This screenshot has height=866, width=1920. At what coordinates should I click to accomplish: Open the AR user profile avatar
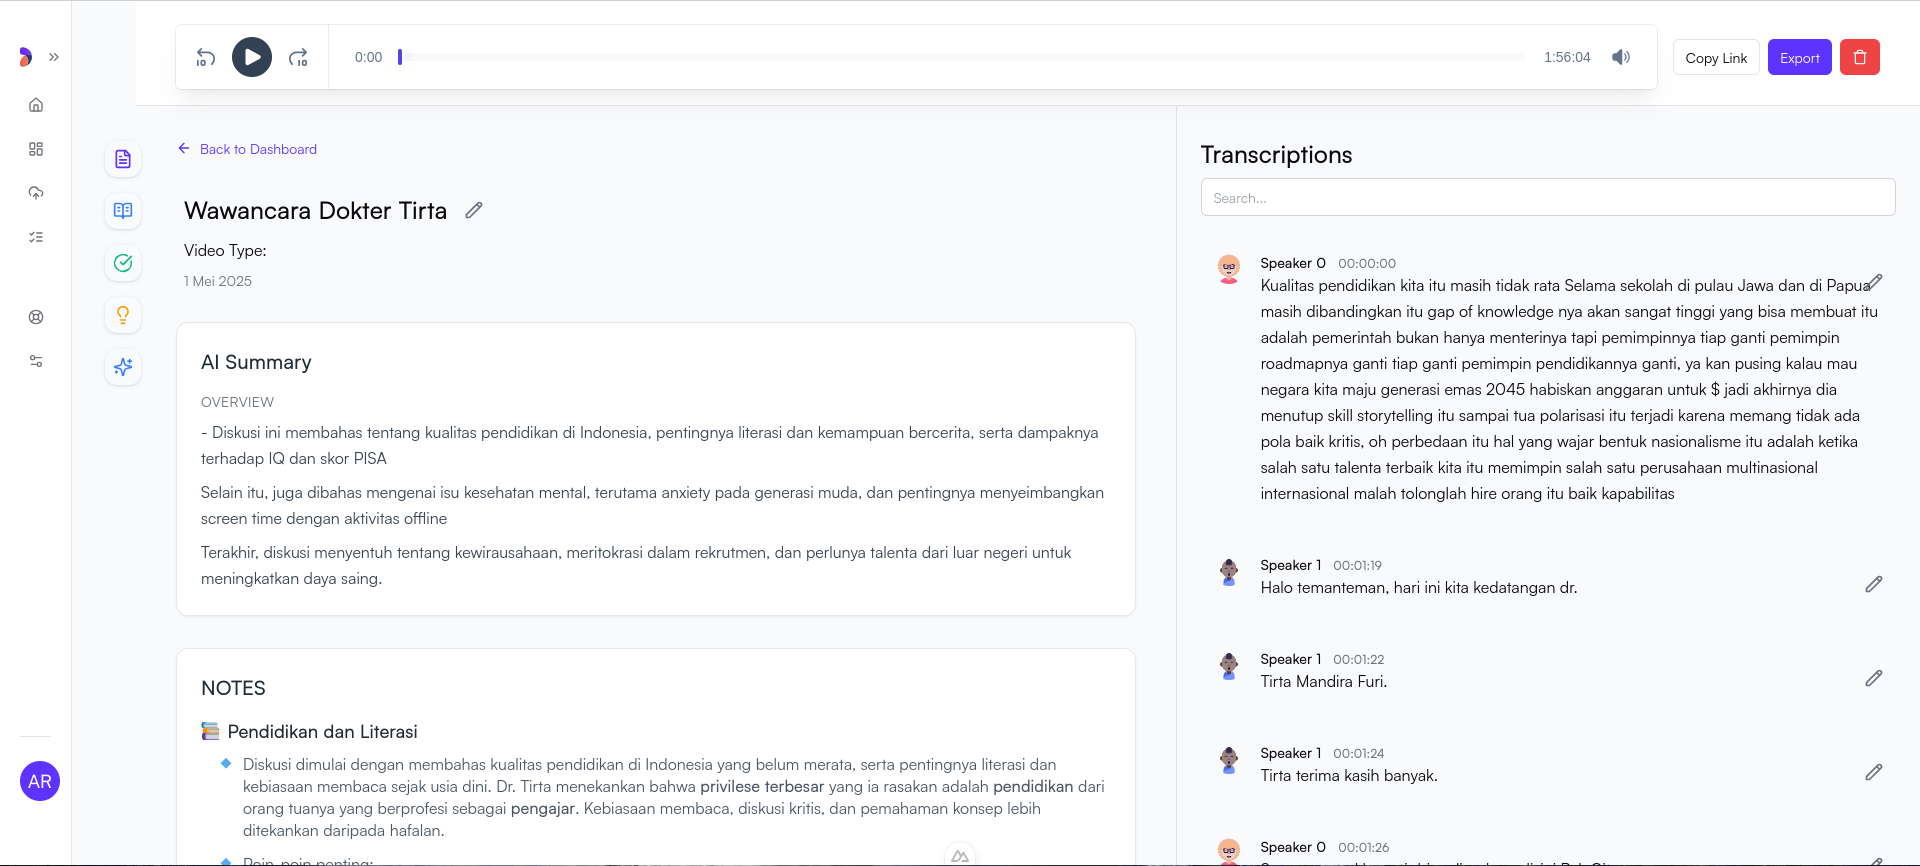40,781
